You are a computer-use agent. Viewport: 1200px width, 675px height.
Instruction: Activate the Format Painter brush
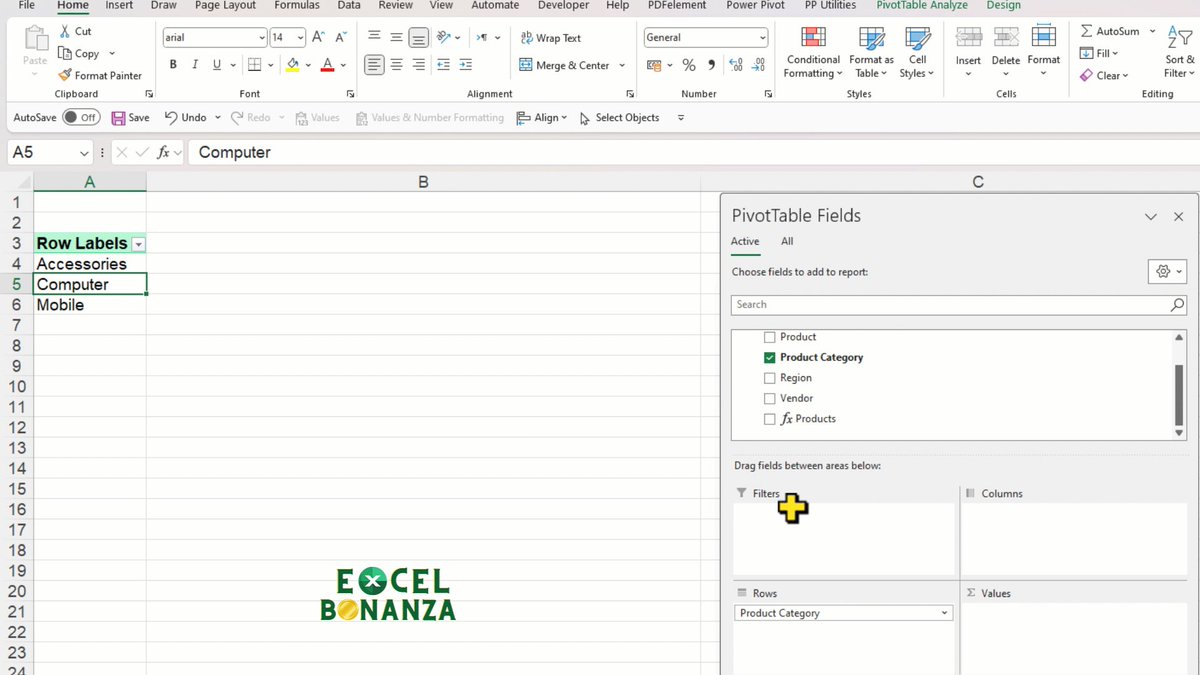pos(65,75)
